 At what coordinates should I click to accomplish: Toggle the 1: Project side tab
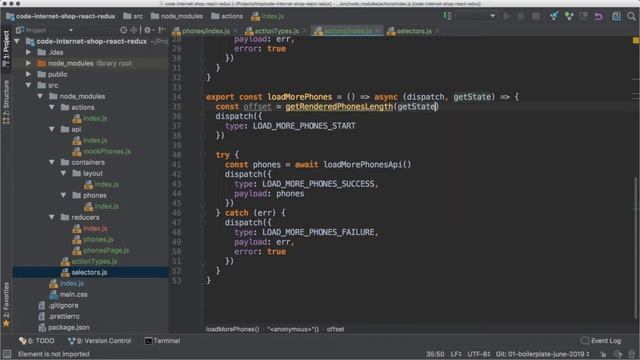point(6,50)
